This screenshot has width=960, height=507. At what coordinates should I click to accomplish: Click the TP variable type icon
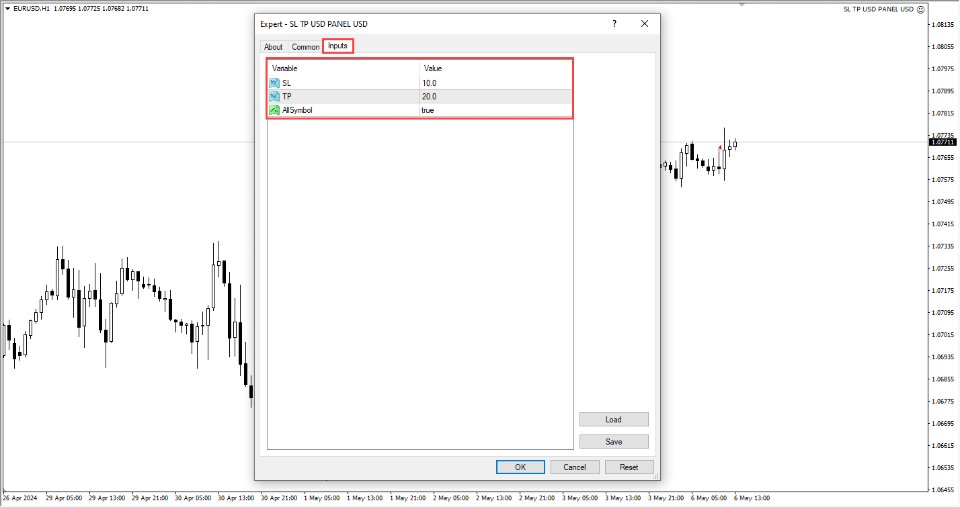274,96
